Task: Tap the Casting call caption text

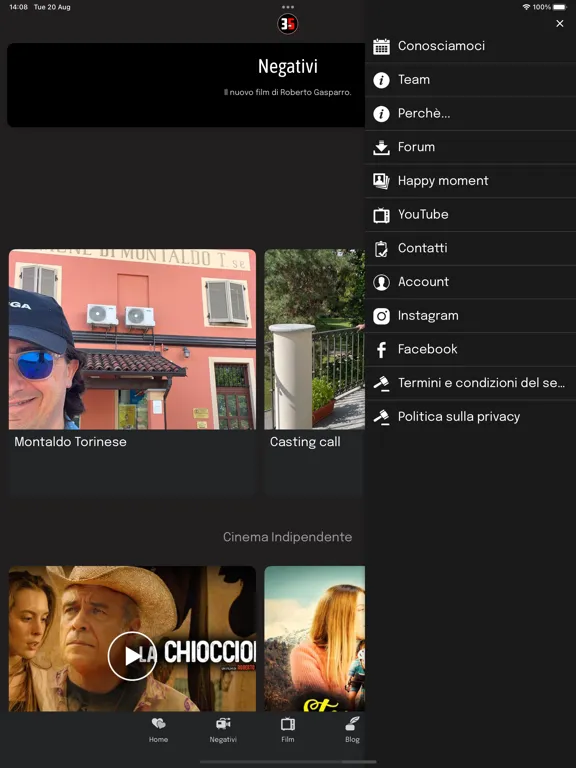Action: pos(305,442)
